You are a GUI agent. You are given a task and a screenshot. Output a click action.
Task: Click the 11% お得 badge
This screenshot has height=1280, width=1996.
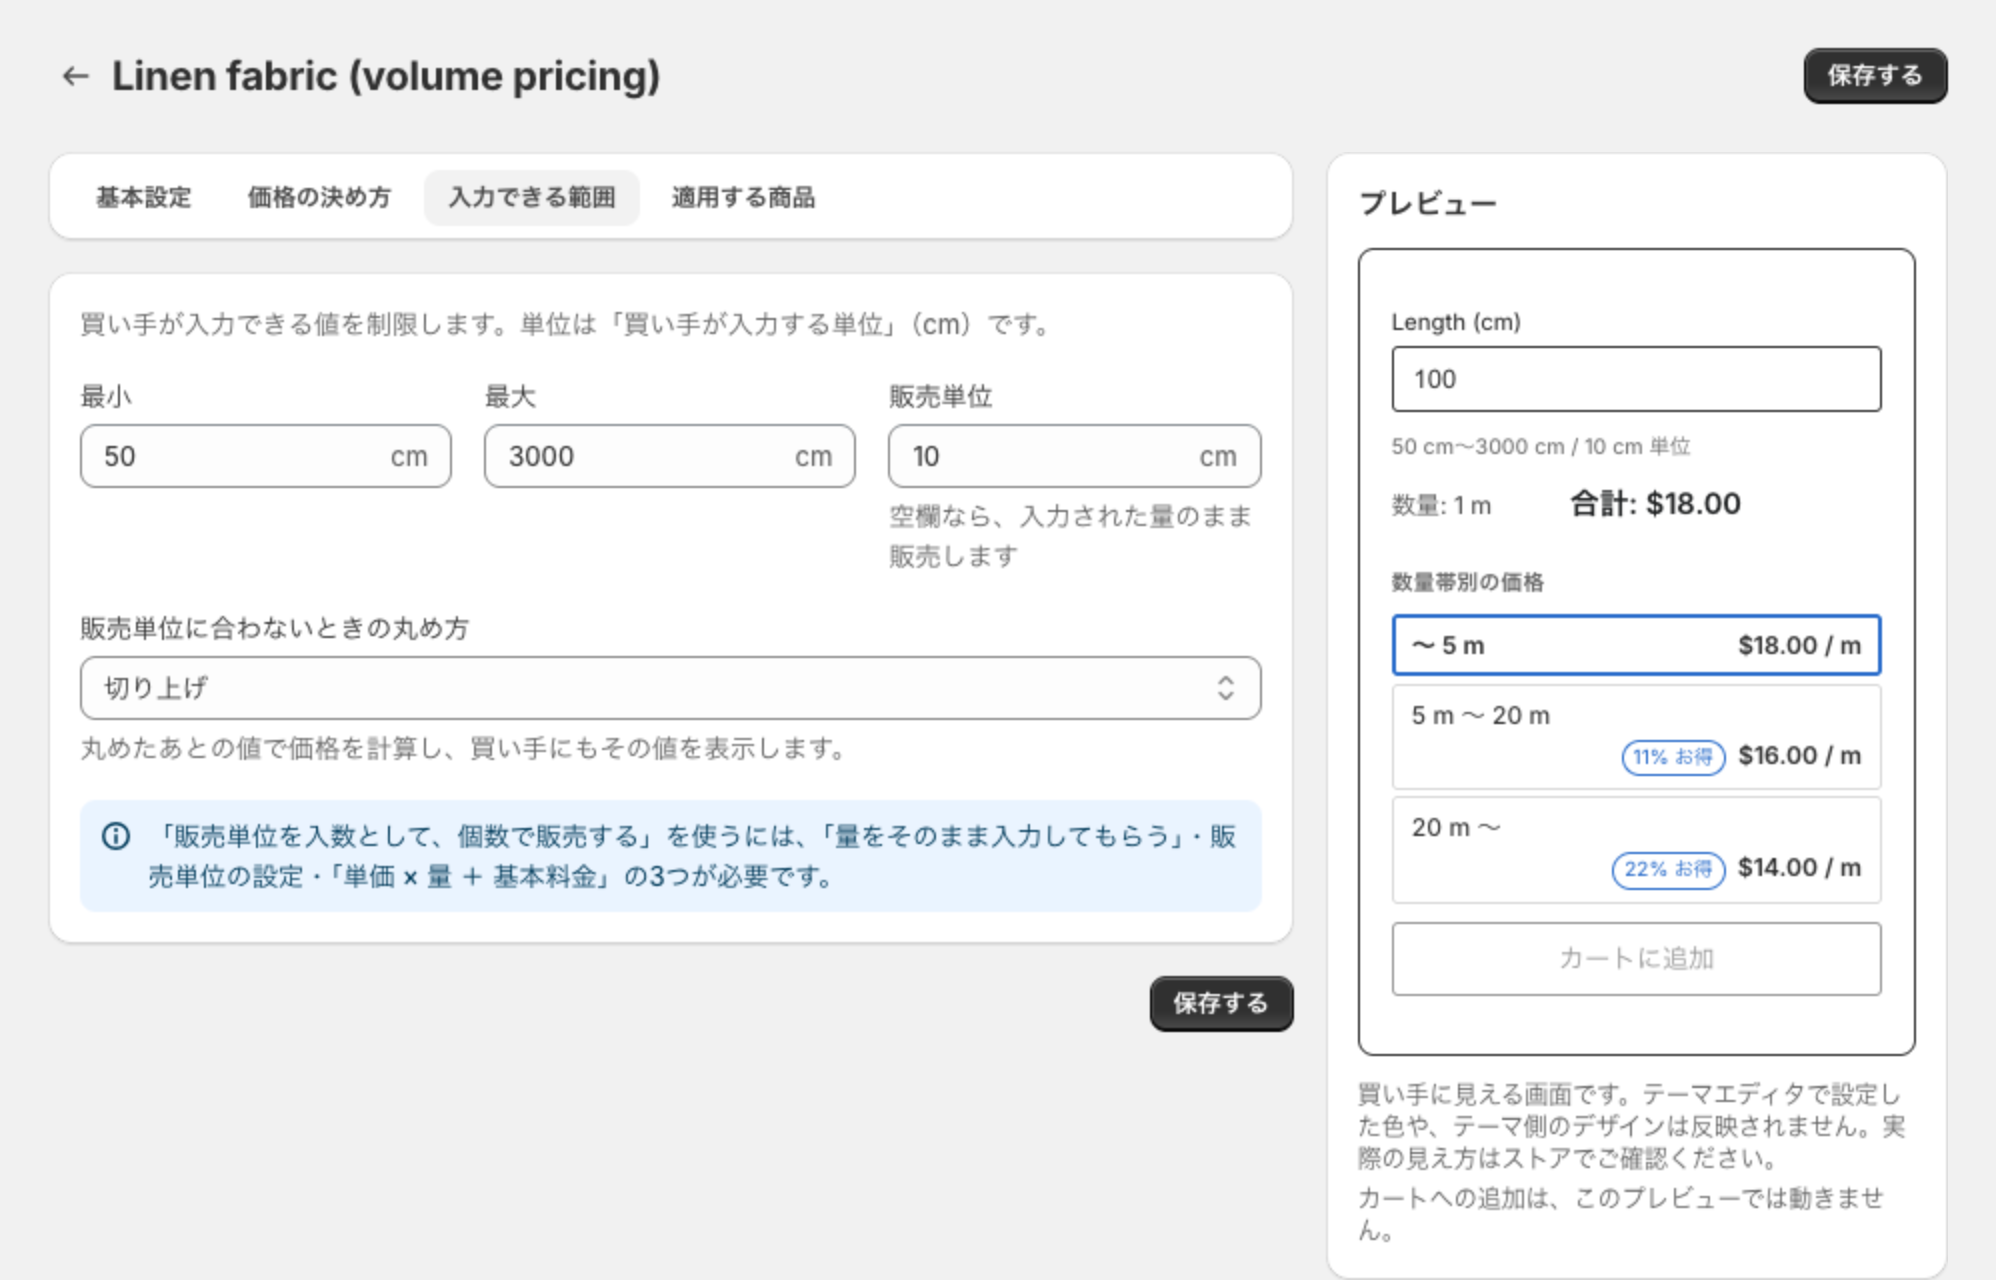point(1673,757)
